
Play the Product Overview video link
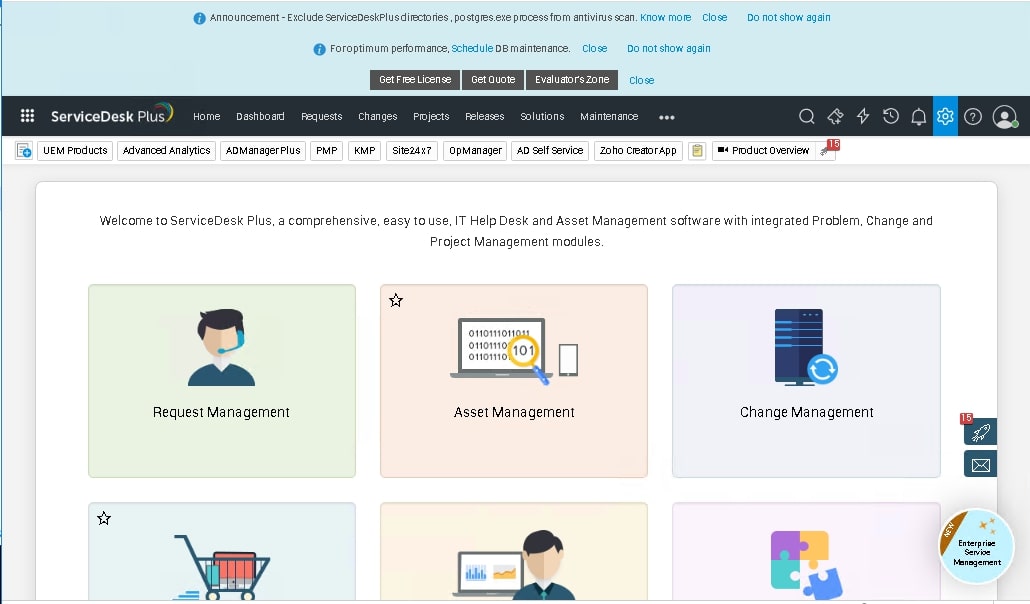(763, 151)
